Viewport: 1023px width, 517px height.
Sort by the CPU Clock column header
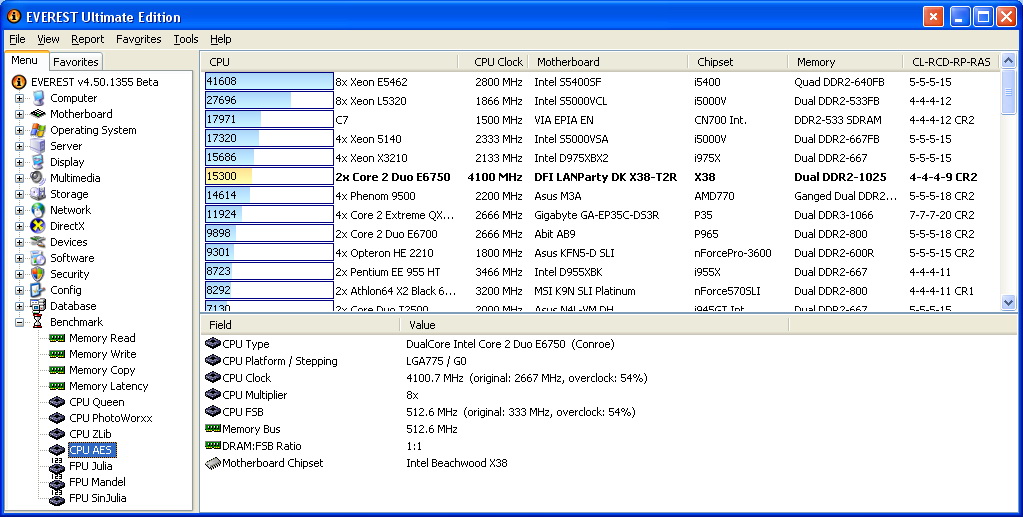click(x=493, y=62)
